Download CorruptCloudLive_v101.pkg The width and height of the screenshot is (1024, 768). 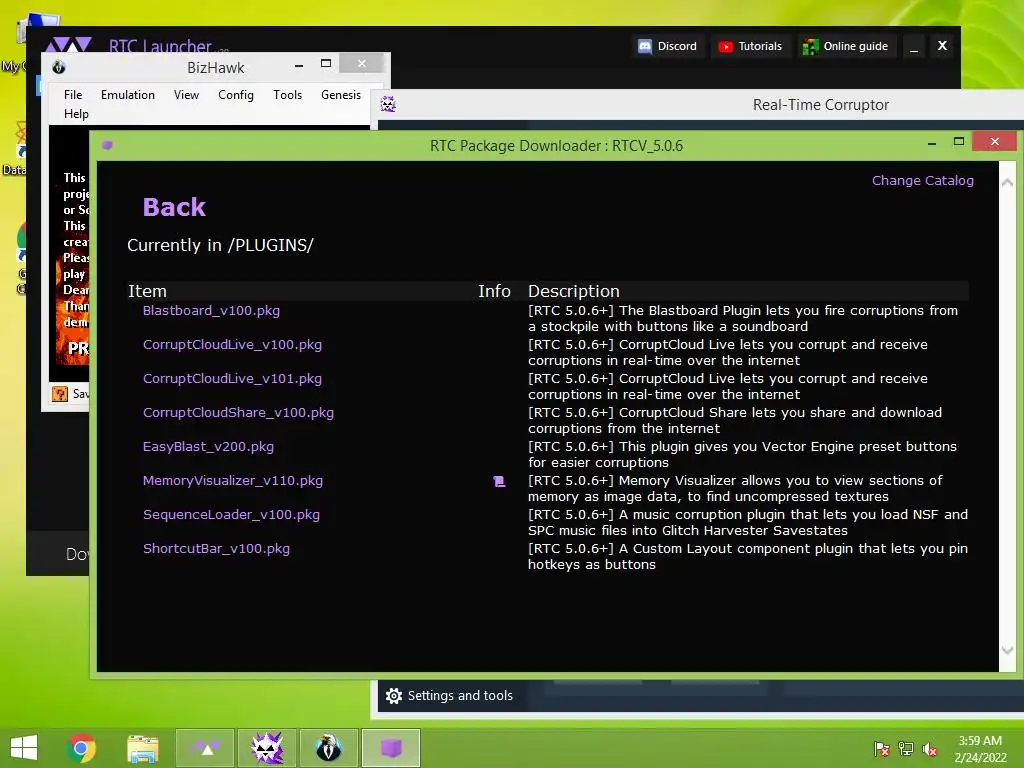point(232,378)
